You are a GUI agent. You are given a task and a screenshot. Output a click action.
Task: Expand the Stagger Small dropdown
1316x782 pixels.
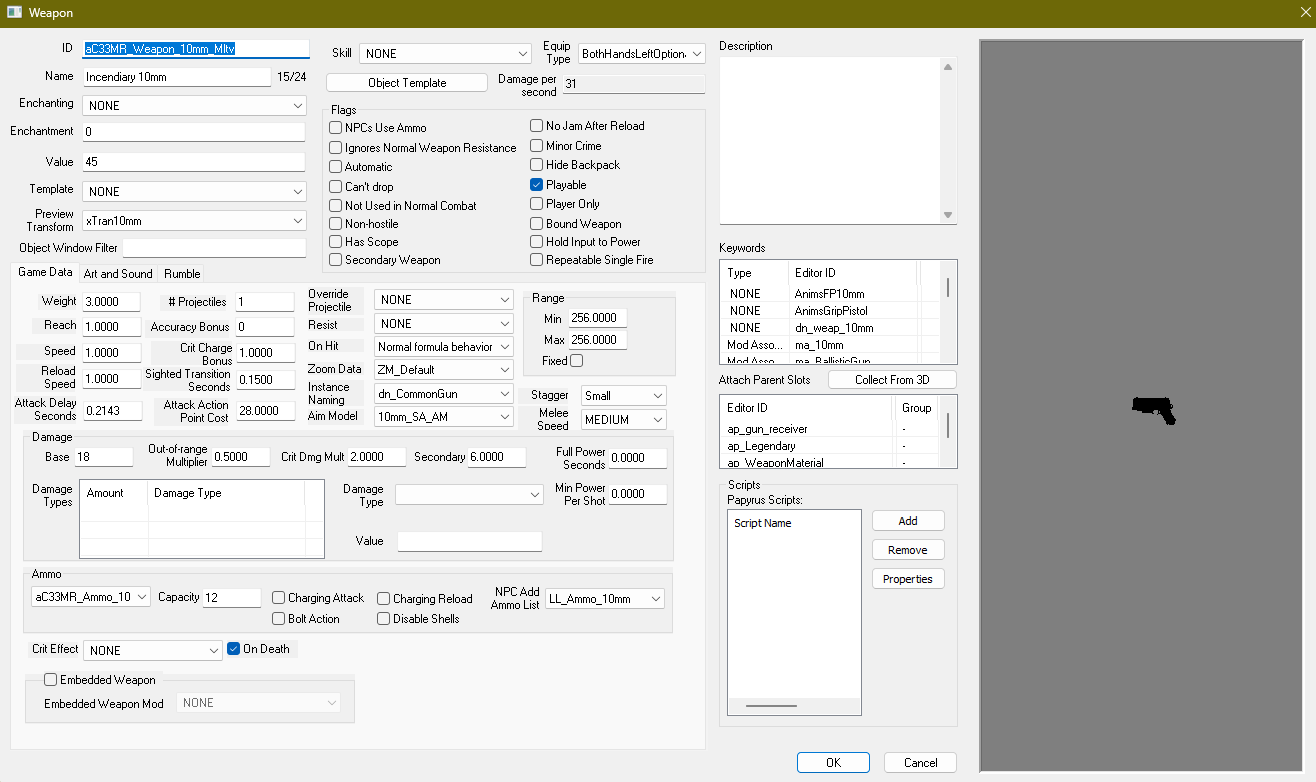[x=624, y=396]
